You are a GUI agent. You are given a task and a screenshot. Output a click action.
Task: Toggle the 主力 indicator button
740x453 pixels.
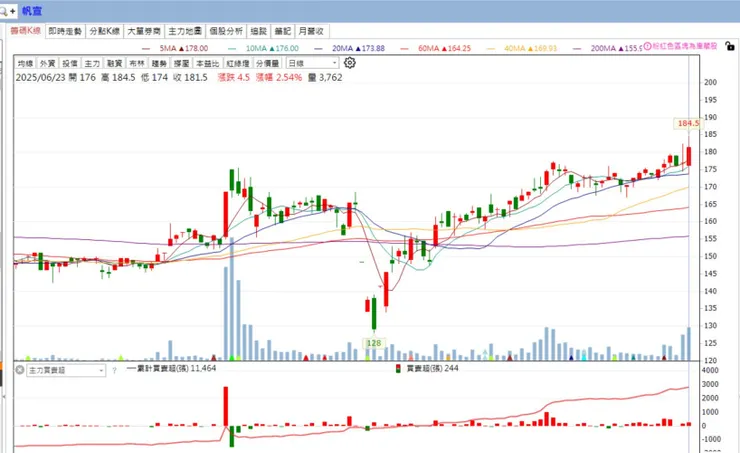[x=92, y=63]
